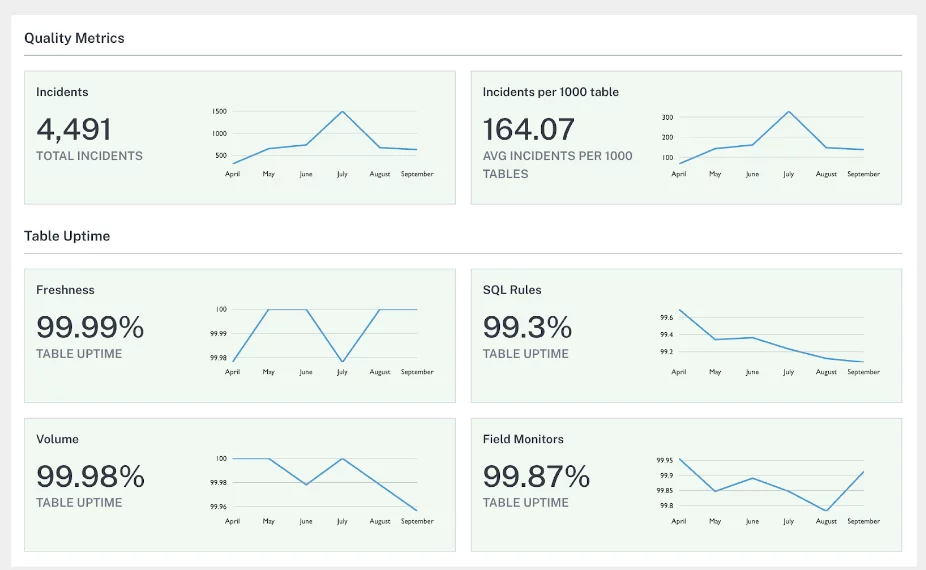Open the Field Monitors card title
The height and width of the screenshot is (570, 926).
(523, 439)
